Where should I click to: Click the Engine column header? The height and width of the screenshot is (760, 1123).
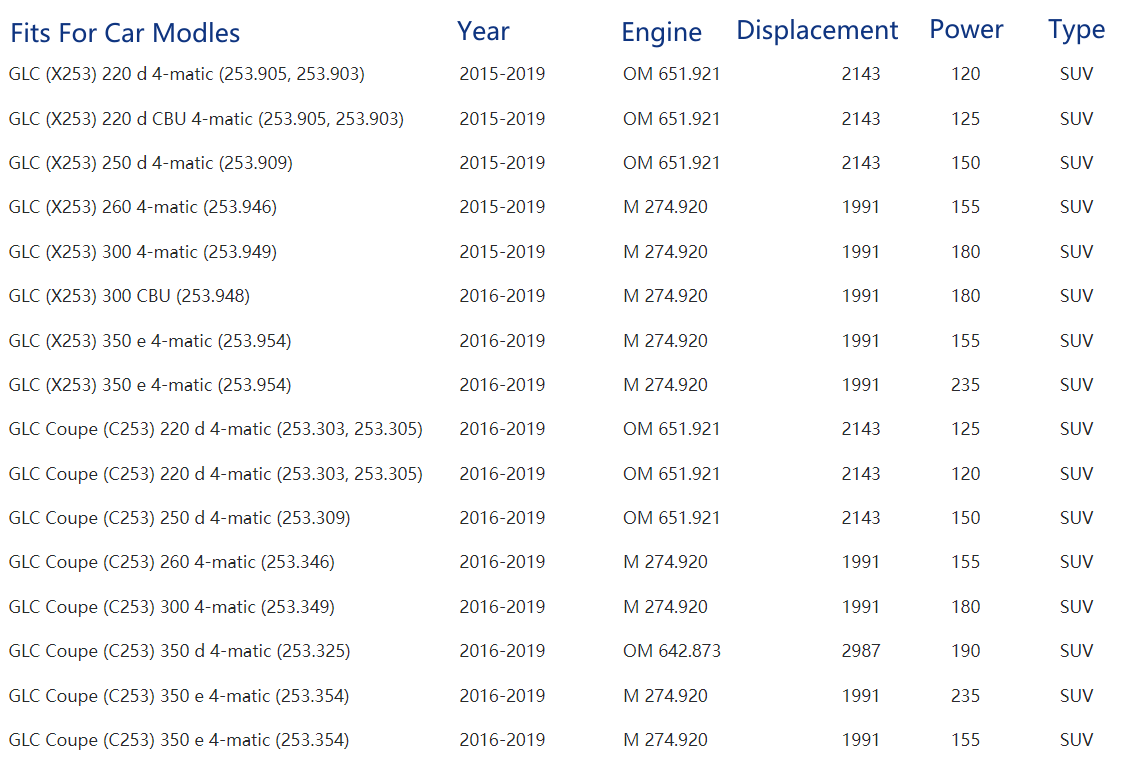(661, 32)
